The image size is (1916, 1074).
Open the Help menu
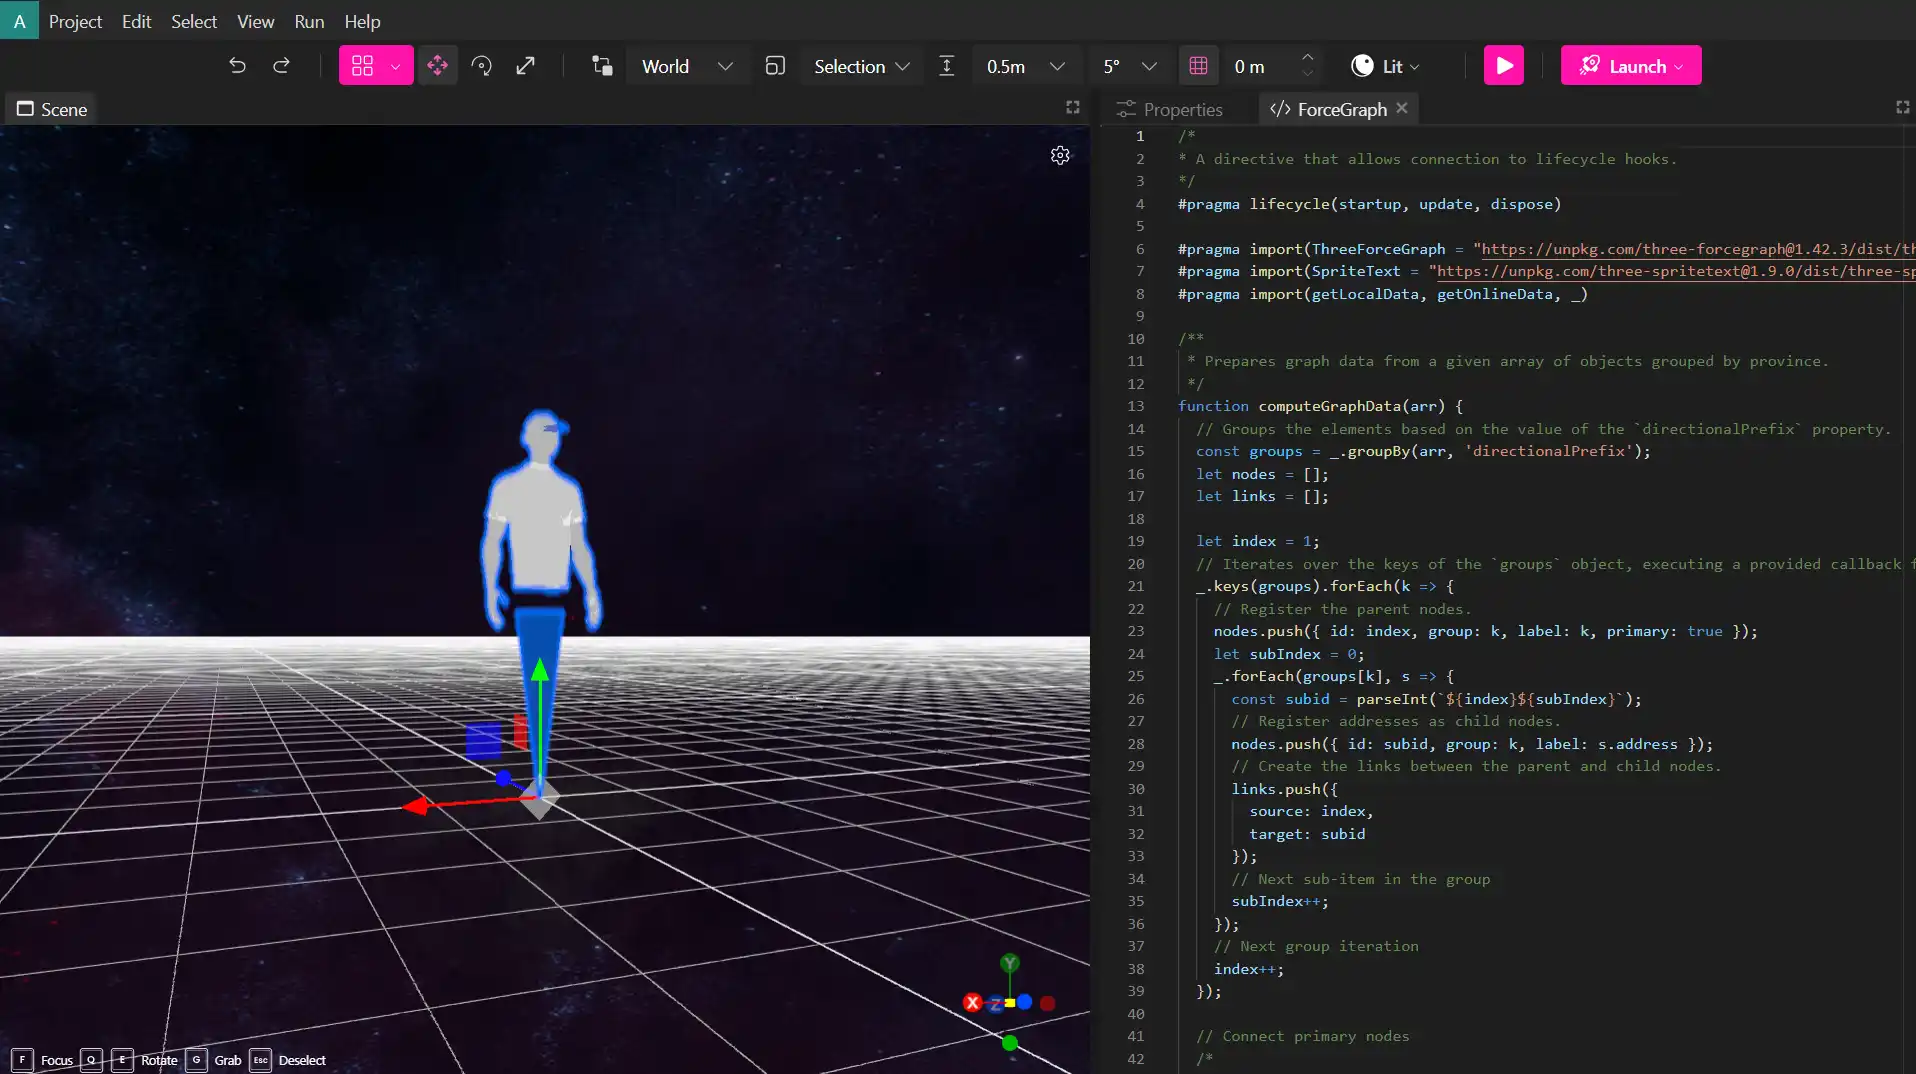(362, 21)
